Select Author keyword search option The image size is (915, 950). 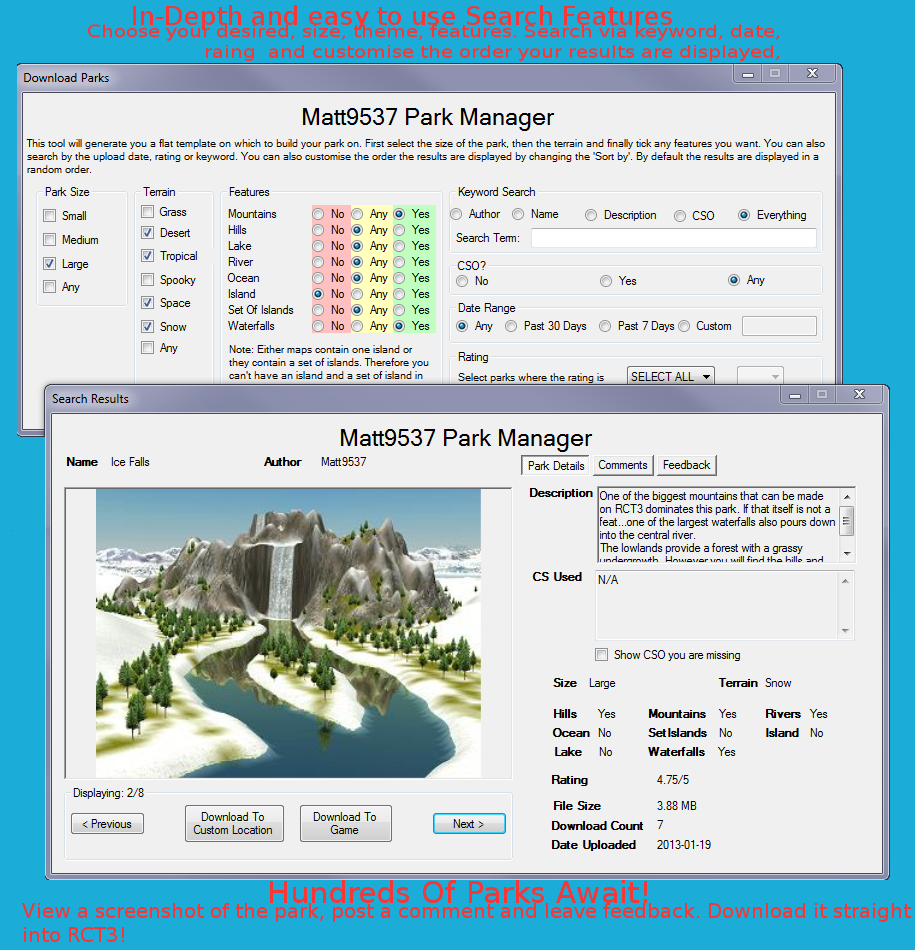[x=457, y=214]
